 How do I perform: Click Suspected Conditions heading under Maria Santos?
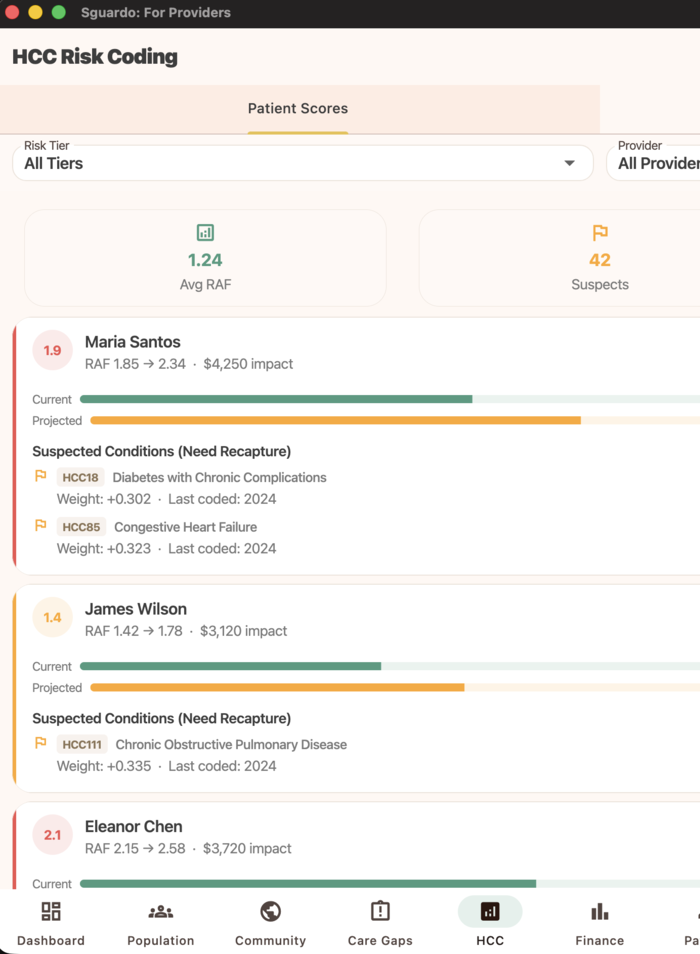tap(161, 451)
